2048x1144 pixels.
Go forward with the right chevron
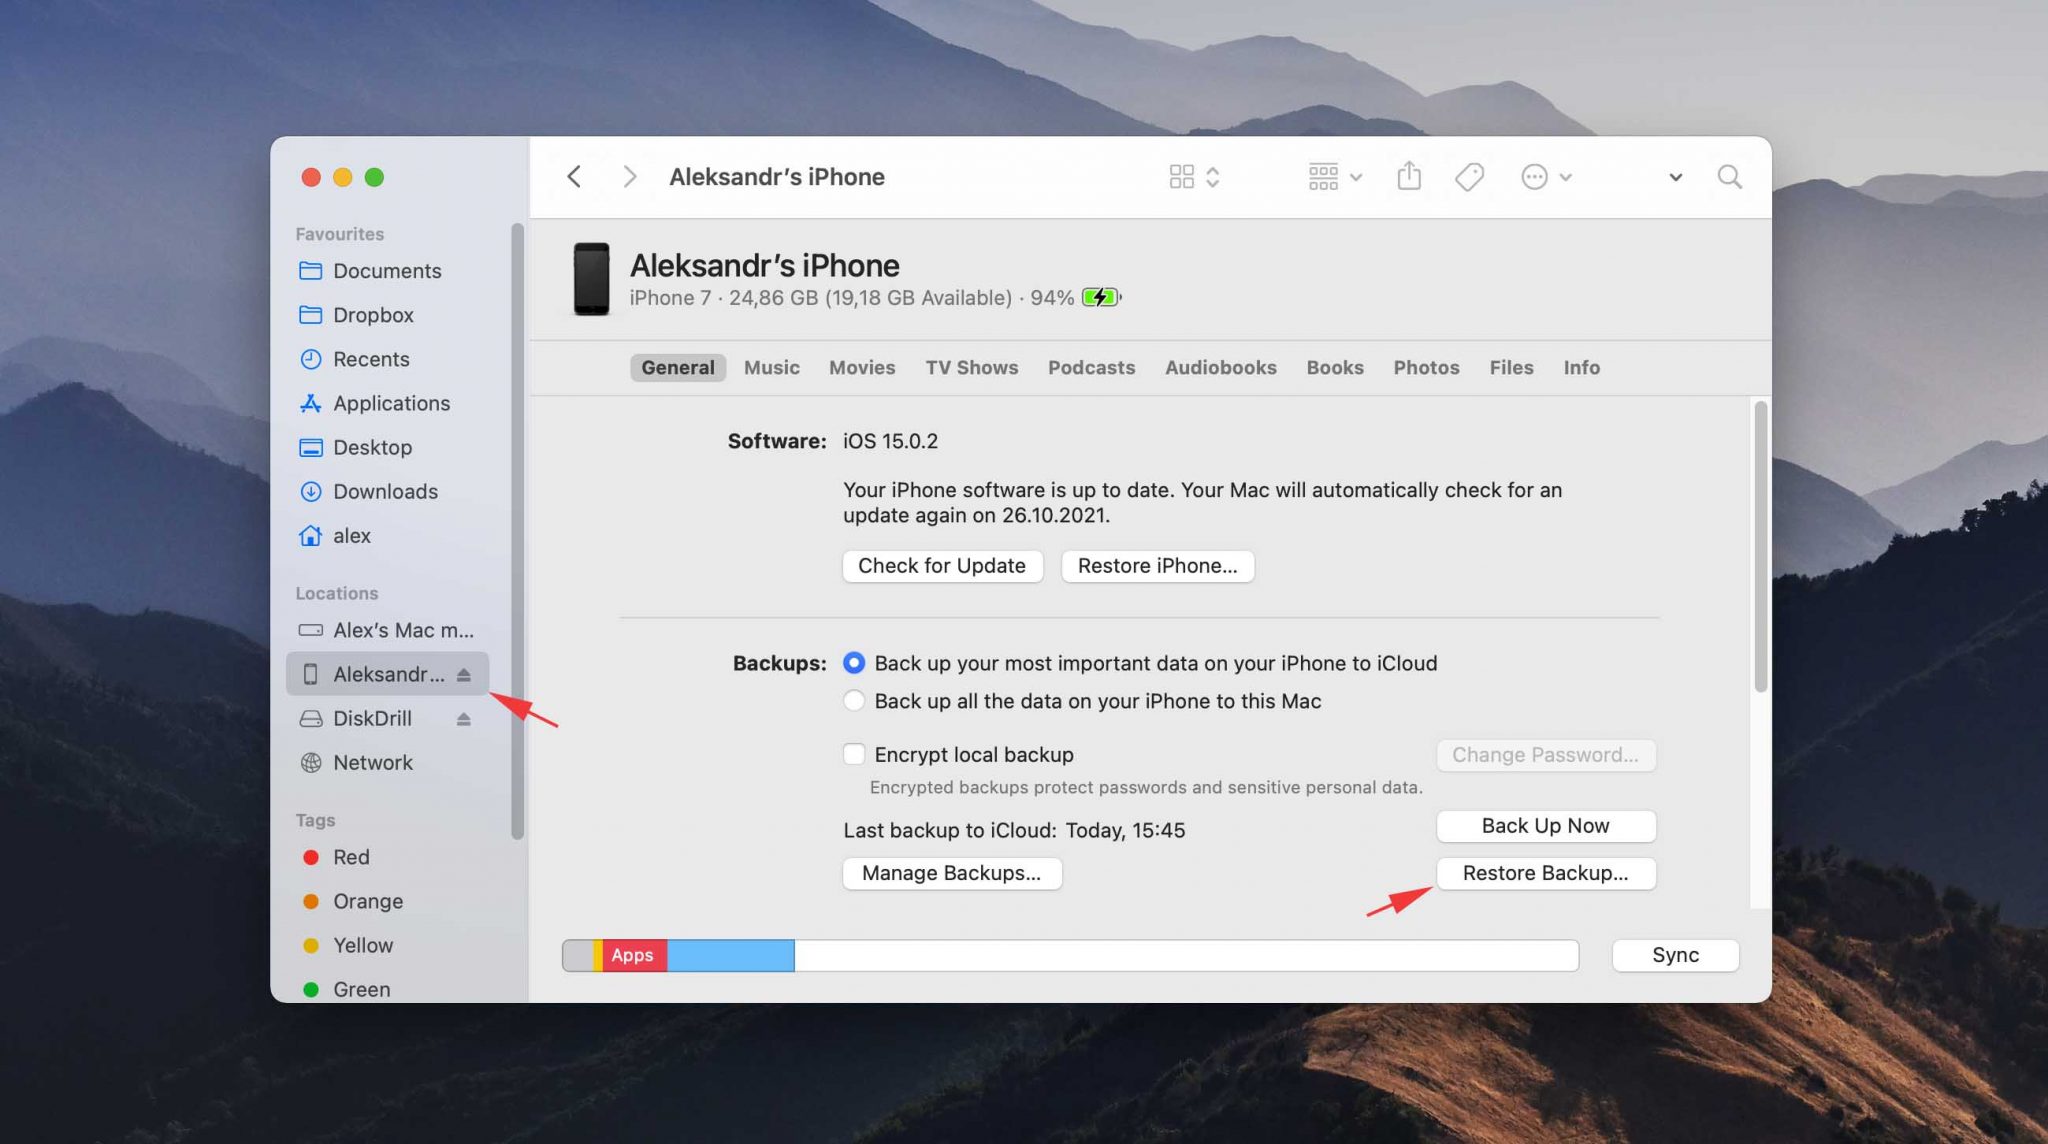[x=629, y=177]
